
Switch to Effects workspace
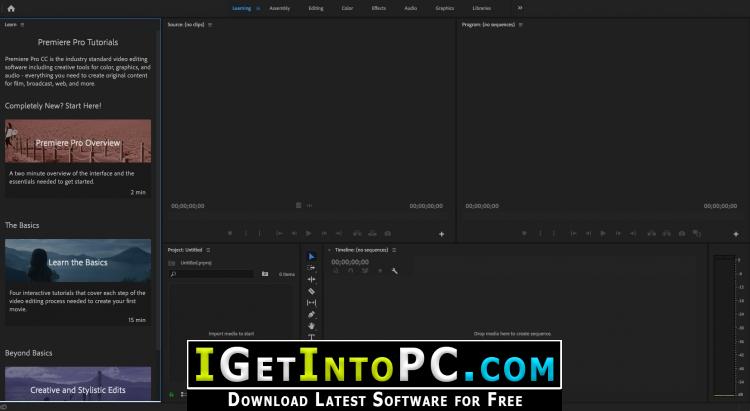(378, 8)
